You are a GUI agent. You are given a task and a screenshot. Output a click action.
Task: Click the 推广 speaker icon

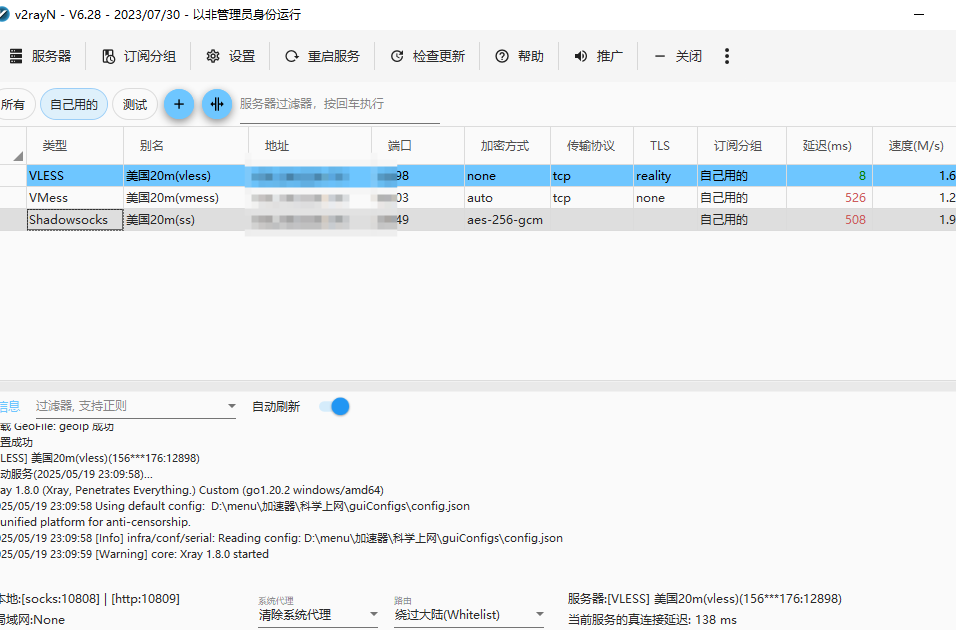[581, 57]
